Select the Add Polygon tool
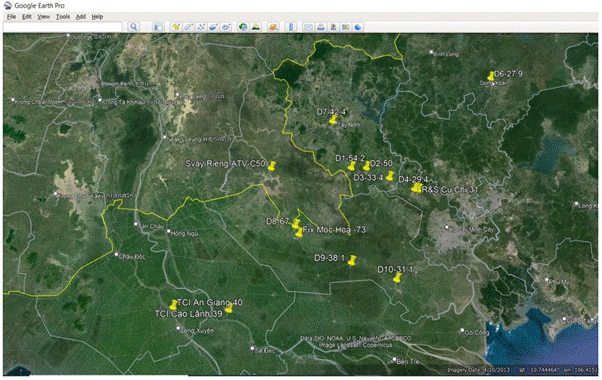The width and height of the screenshot is (602, 380). (x=188, y=27)
